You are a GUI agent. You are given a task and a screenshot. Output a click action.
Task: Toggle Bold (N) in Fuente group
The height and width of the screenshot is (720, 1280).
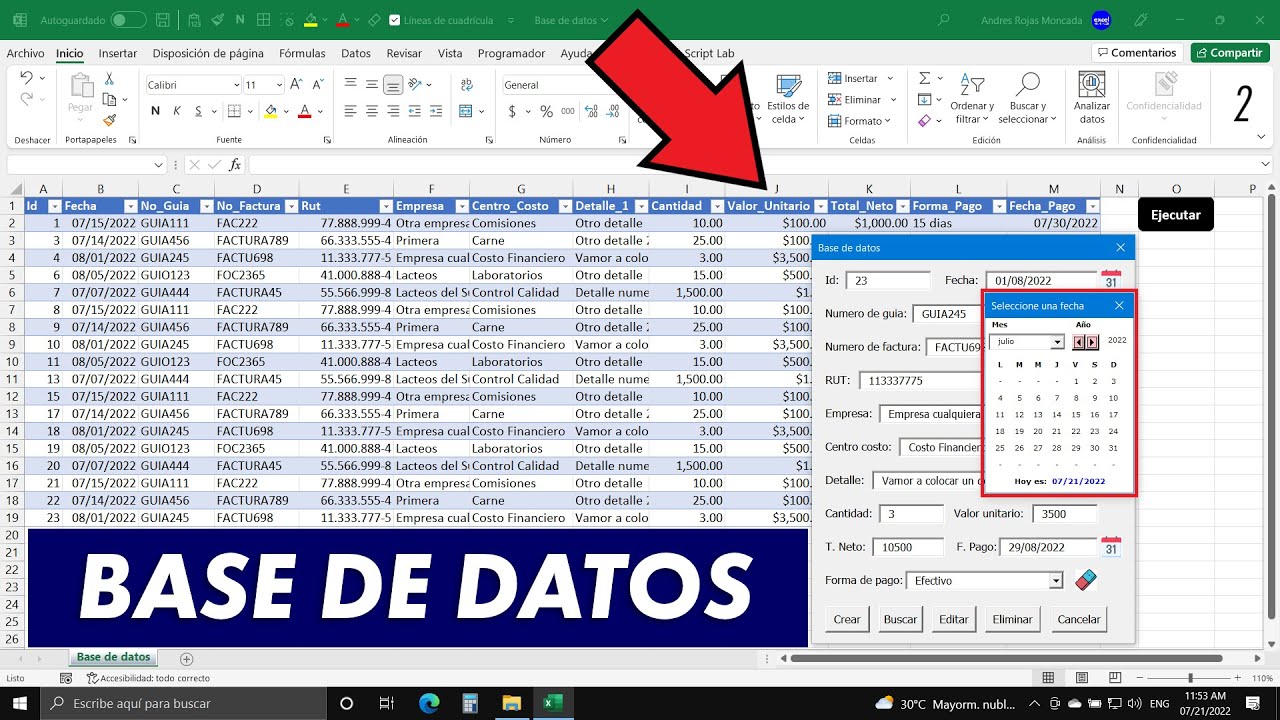pyautogui.click(x=155, y=111)
